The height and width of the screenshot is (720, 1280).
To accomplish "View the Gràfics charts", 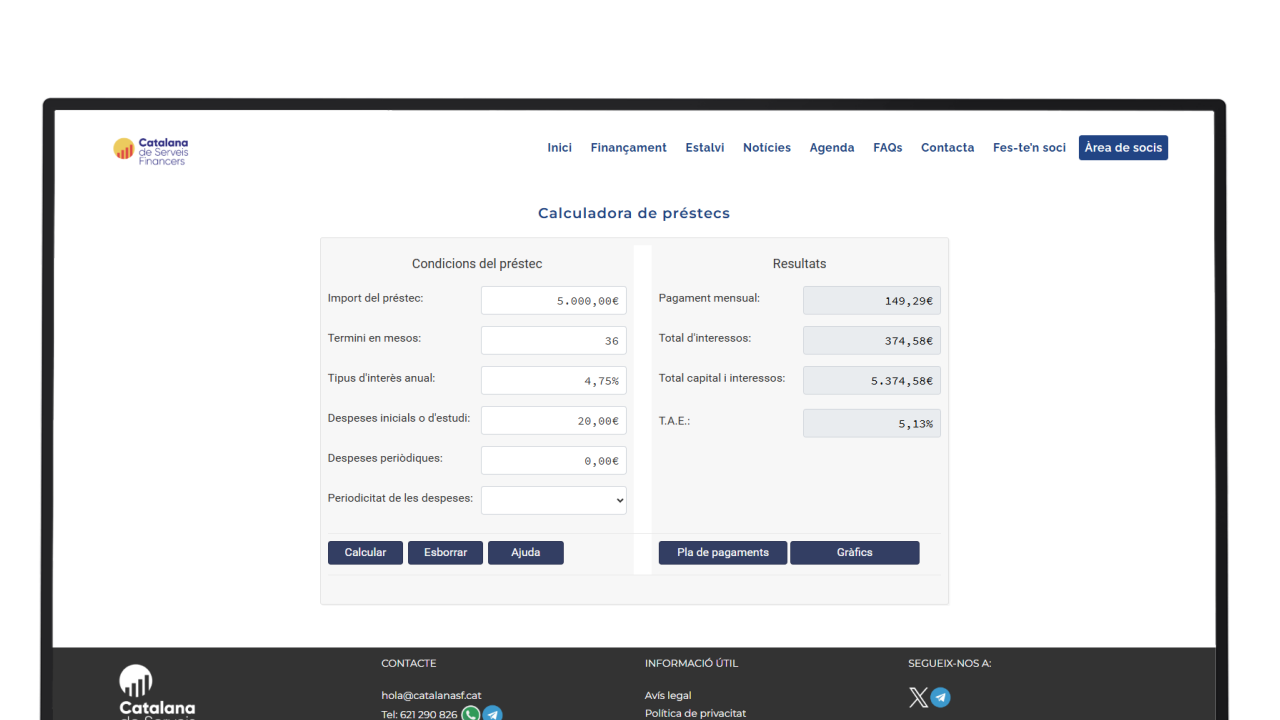I will [854, 553].
